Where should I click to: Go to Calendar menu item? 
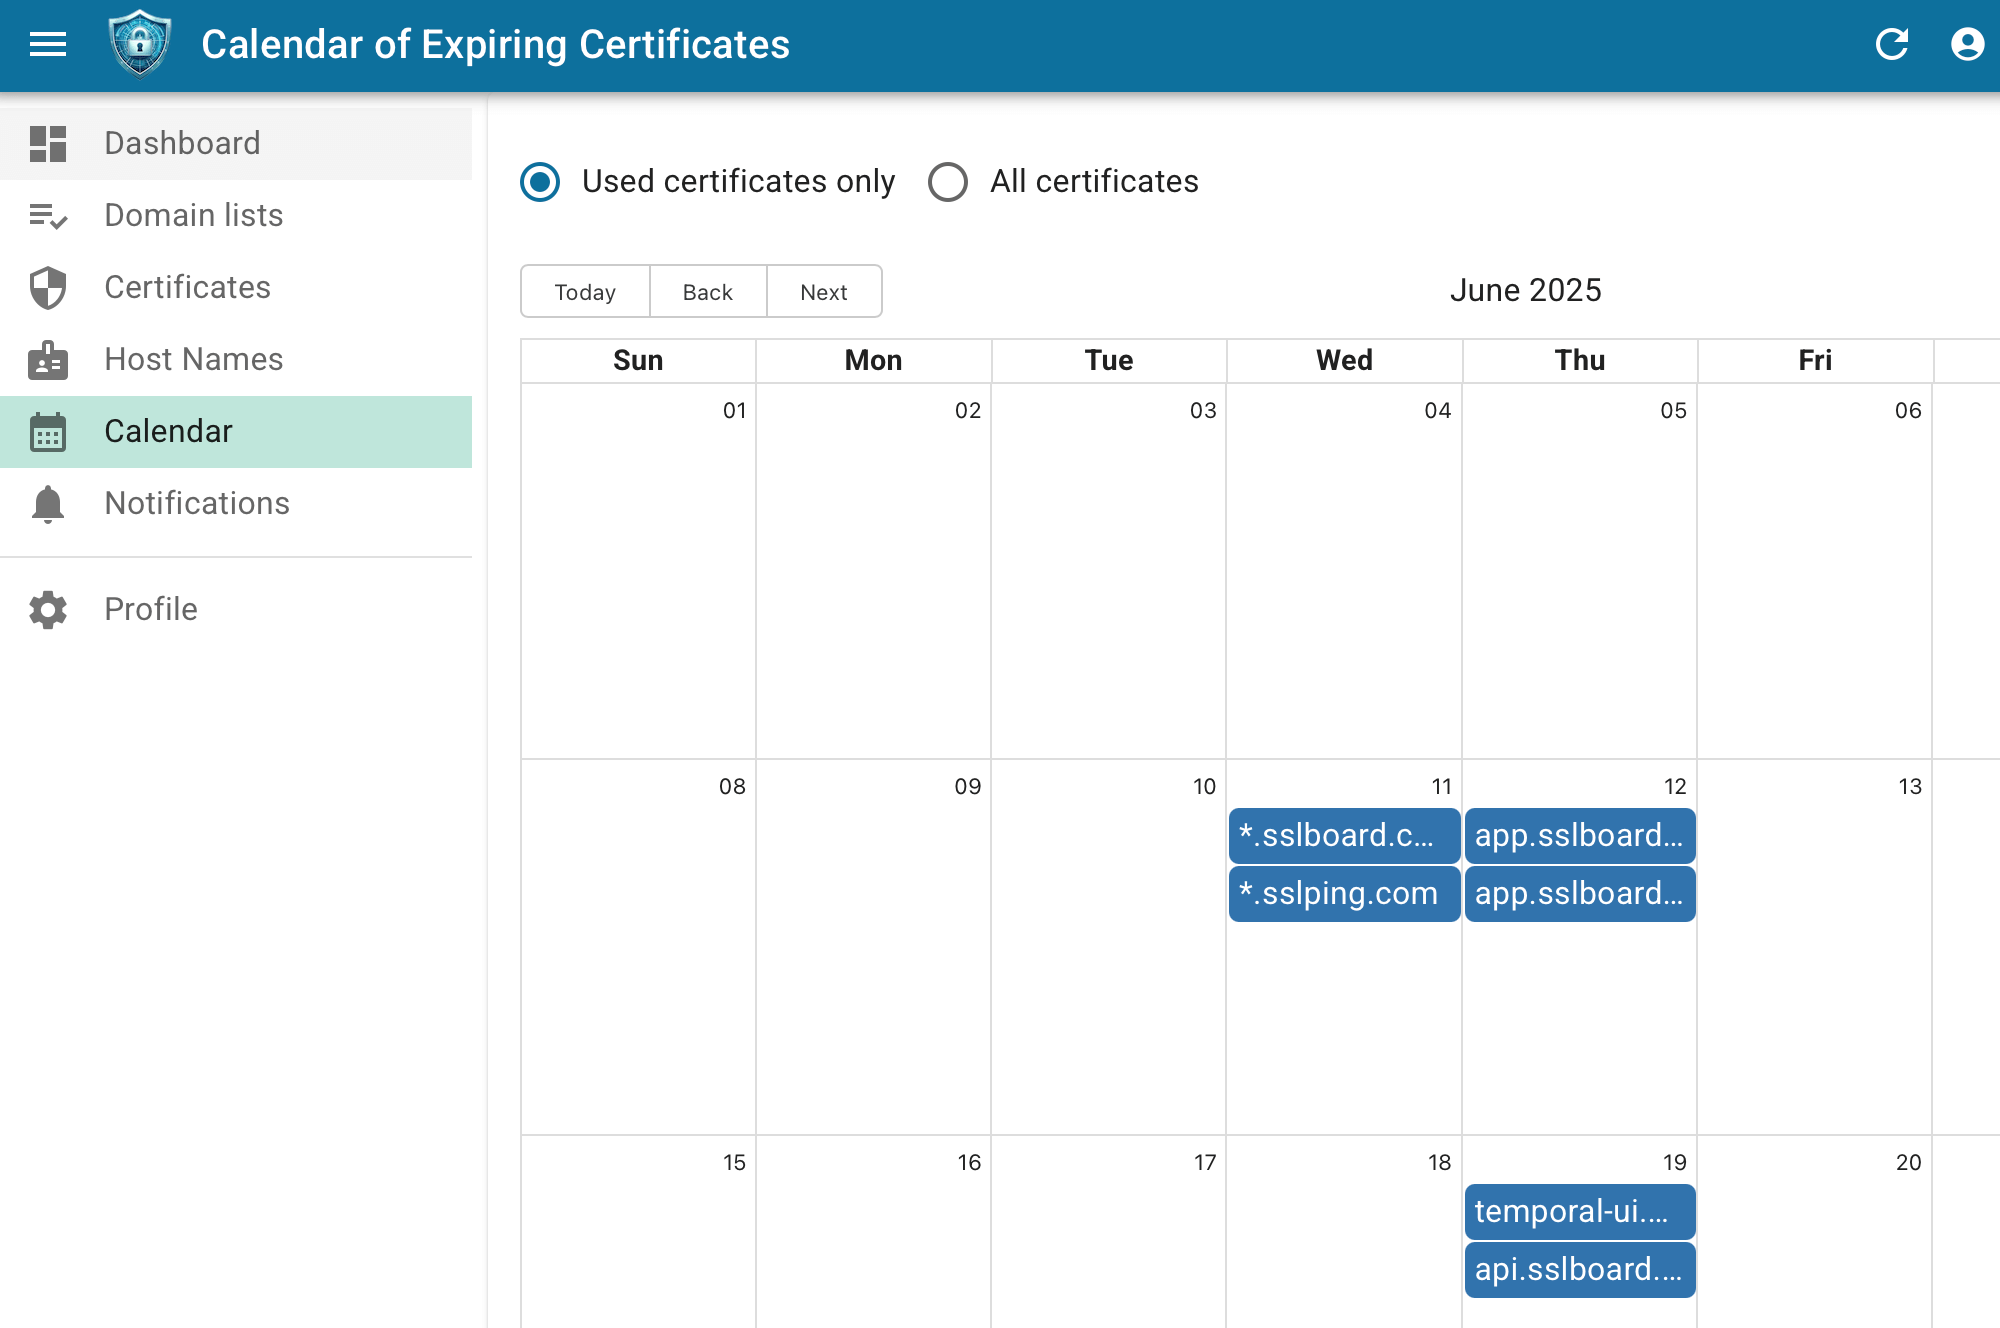click(168, 431)
